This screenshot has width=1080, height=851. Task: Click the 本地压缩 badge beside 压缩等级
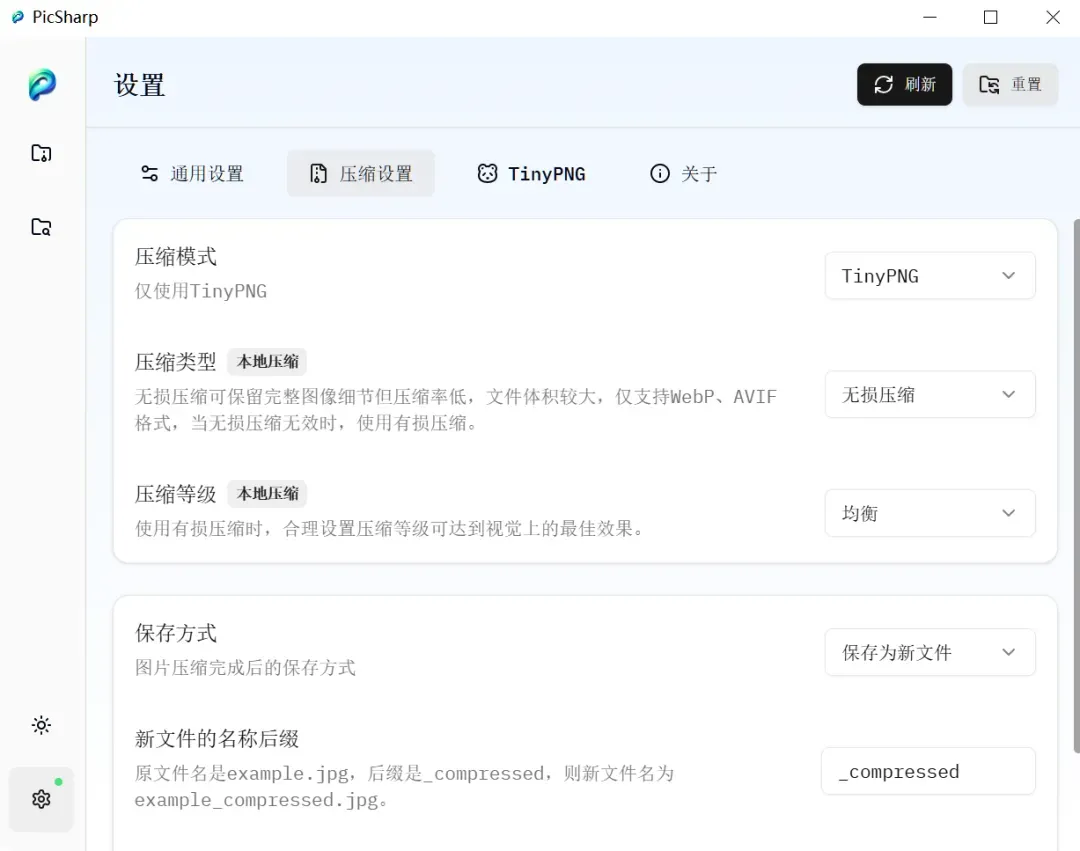click(267, 494)
